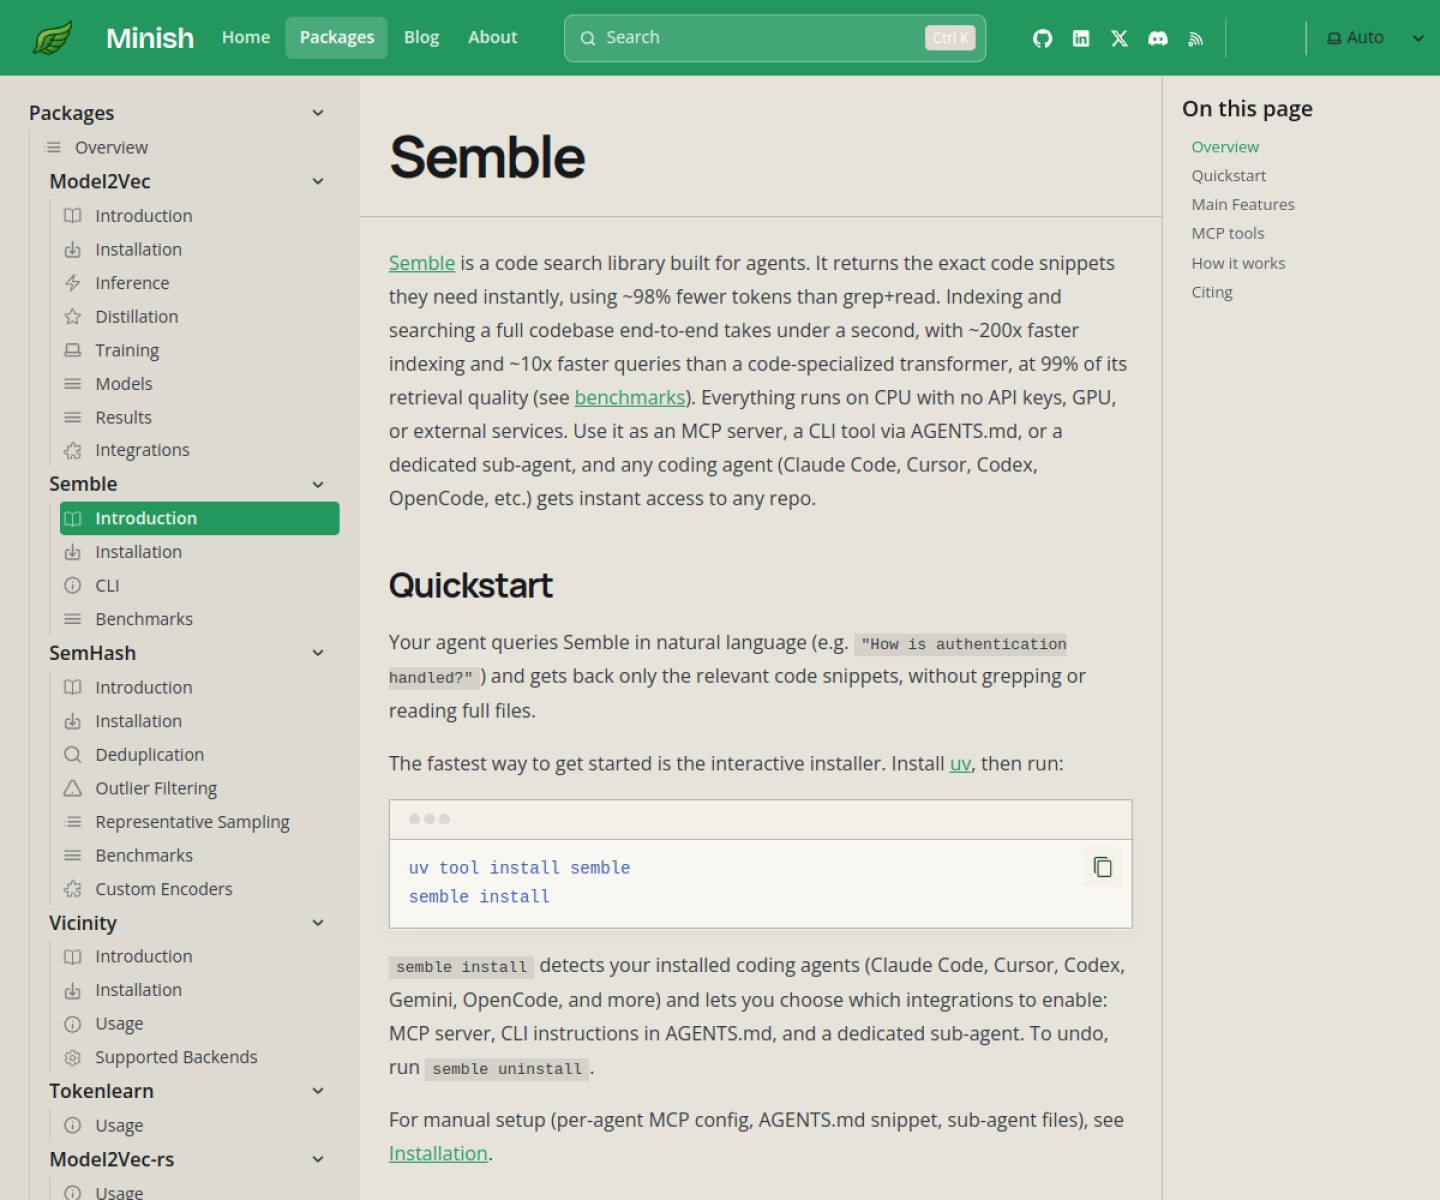Screen dimensions: 1440x1200
Task: Open the Minish GitHub icon link
Action: [1042, 38]
